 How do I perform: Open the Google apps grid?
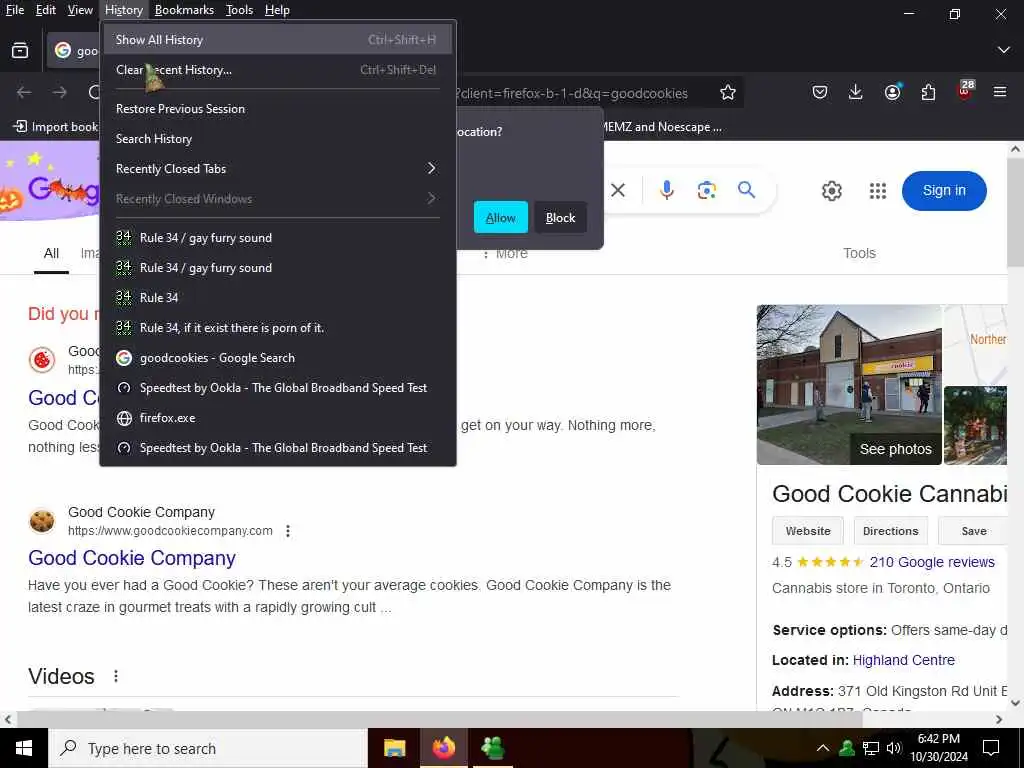(x=878, y=191)
